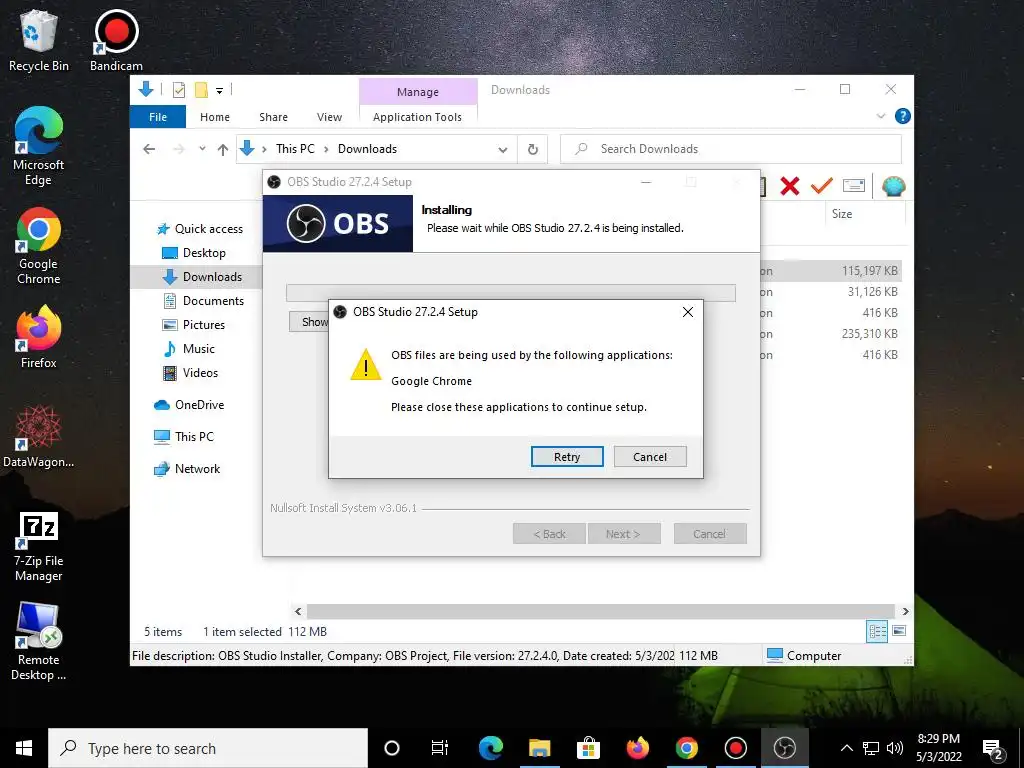The height and width of the screenshot is (768, 1024).
Task: Open Google Chrome desktop shortcut
Action: tap(39, 246)
